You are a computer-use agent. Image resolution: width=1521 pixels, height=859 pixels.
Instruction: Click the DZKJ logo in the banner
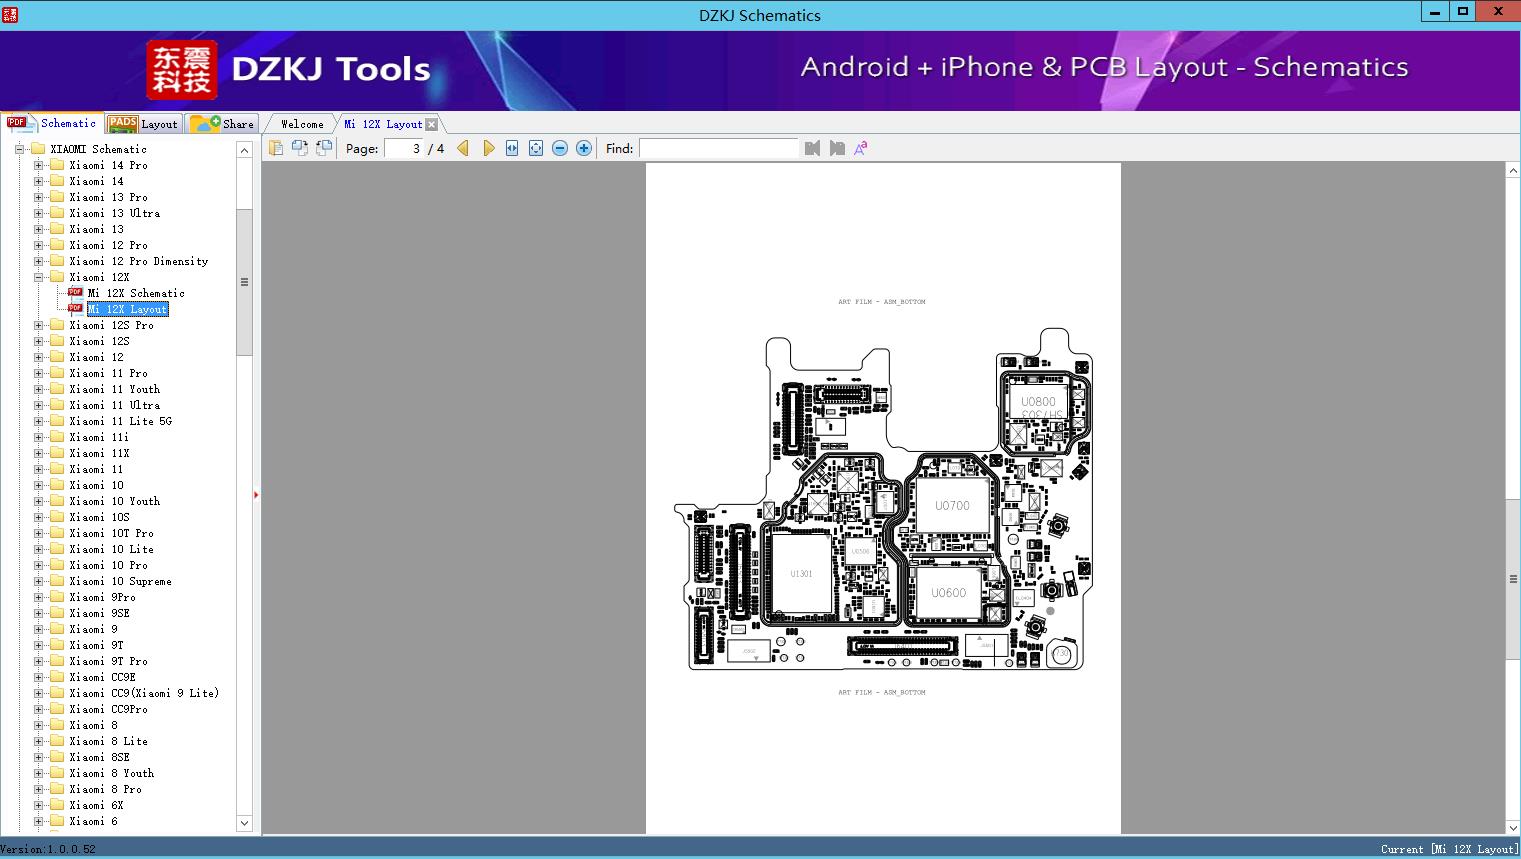point(182,69)
